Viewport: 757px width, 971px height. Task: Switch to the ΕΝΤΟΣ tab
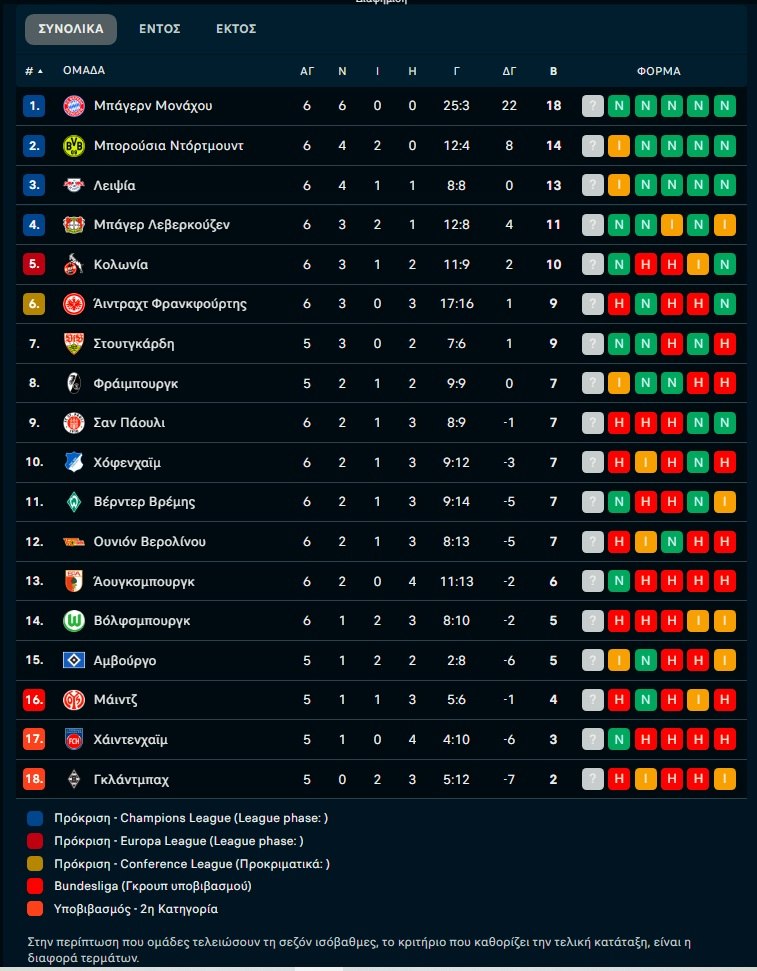(x=159, y=29)
